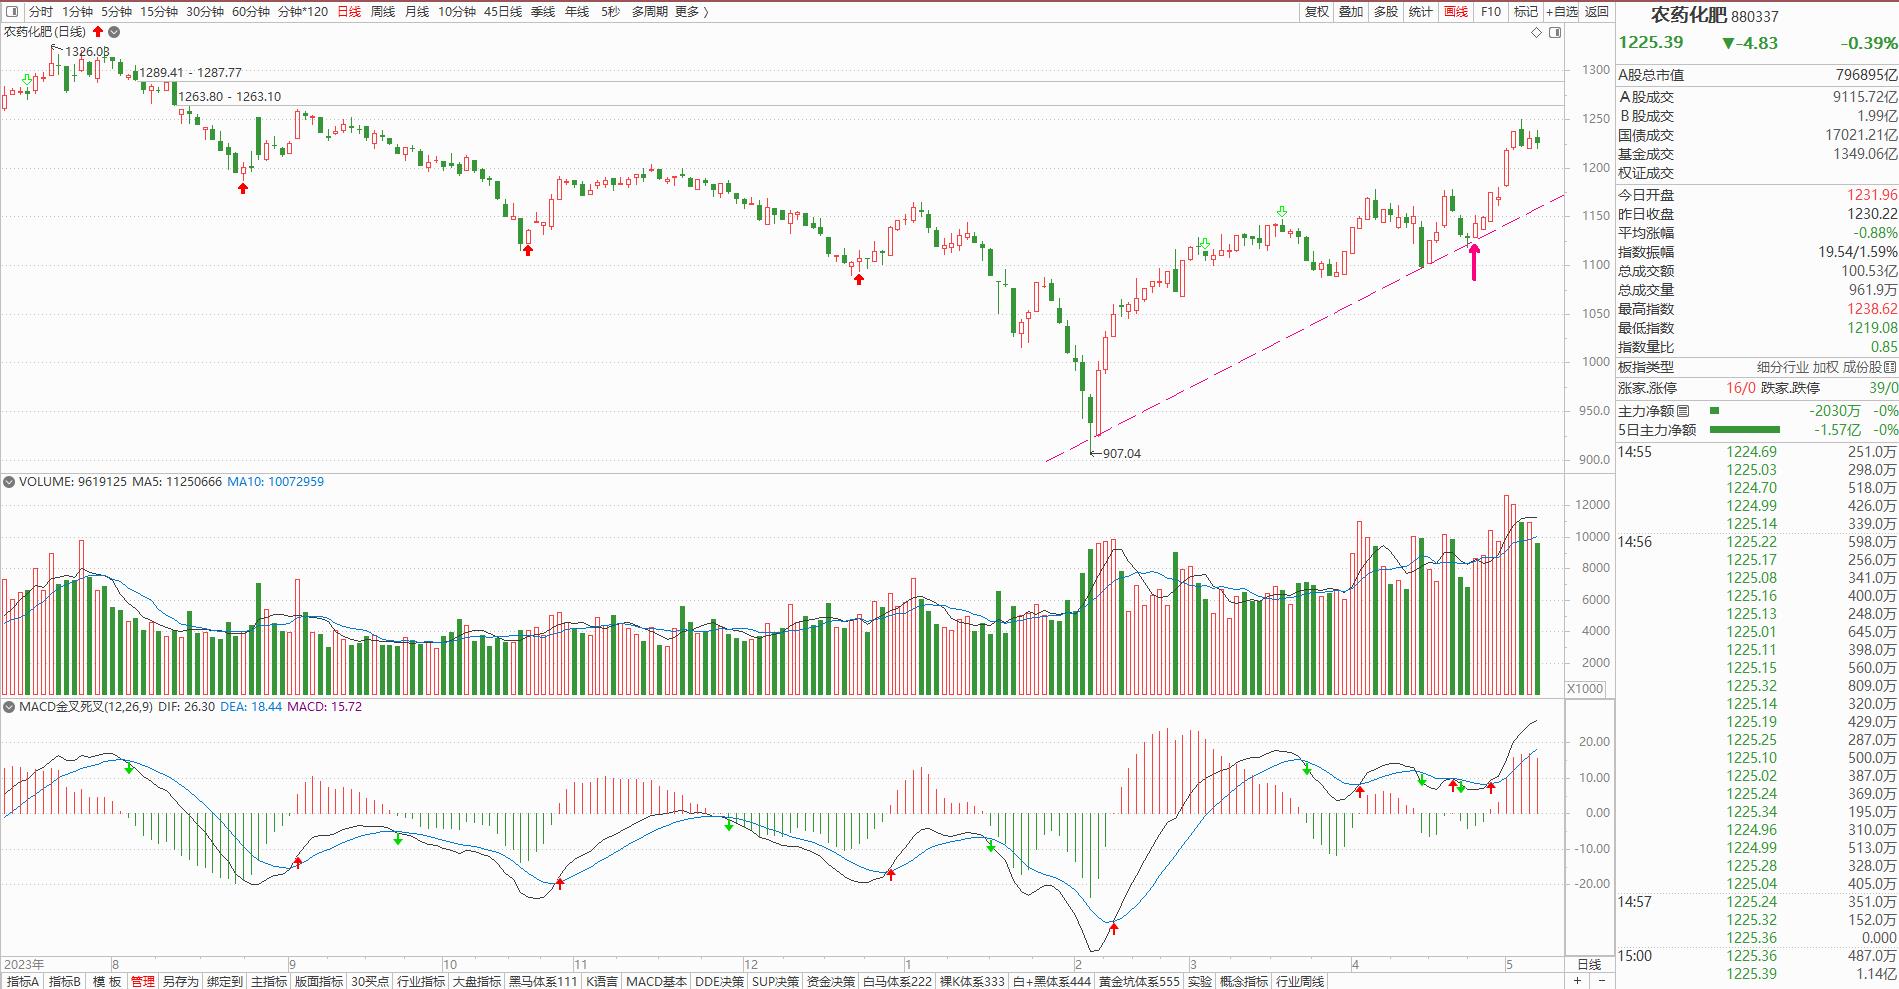The image size is (1899, 989).
Task: Click the +自选 button
Action: (1561, 12)
